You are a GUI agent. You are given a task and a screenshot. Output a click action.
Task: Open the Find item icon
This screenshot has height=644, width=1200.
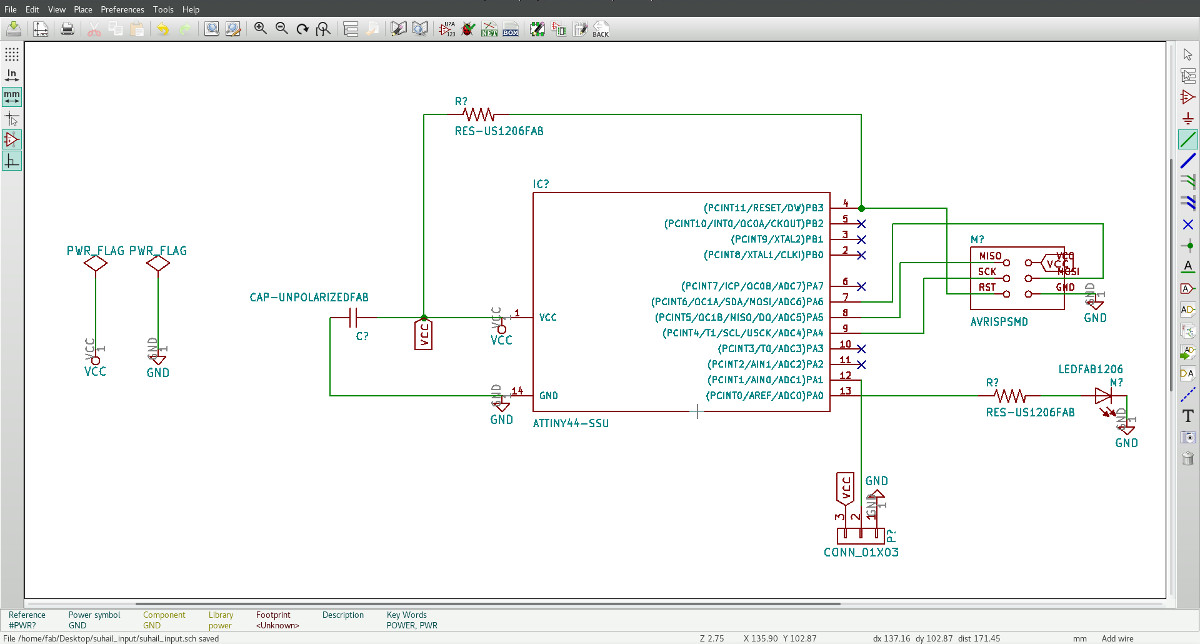pyautogui.click(x=211, y=29)
